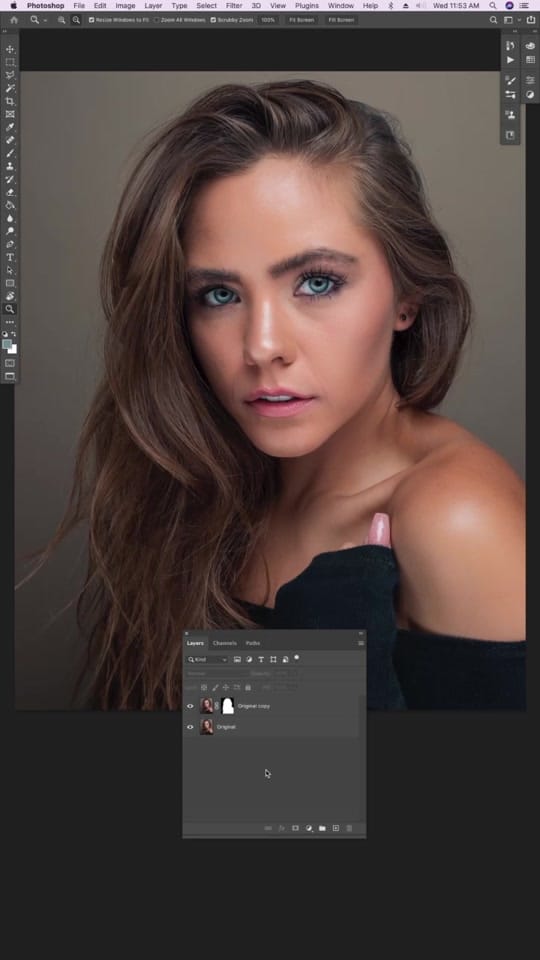Swap foreground and background colors
Screen dimensions: 540x960
[15, 334]
